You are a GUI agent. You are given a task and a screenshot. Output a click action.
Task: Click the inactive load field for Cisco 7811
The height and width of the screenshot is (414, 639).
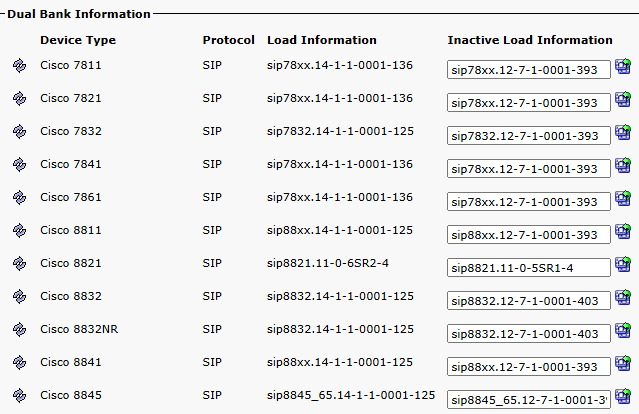tap(529, 70)
